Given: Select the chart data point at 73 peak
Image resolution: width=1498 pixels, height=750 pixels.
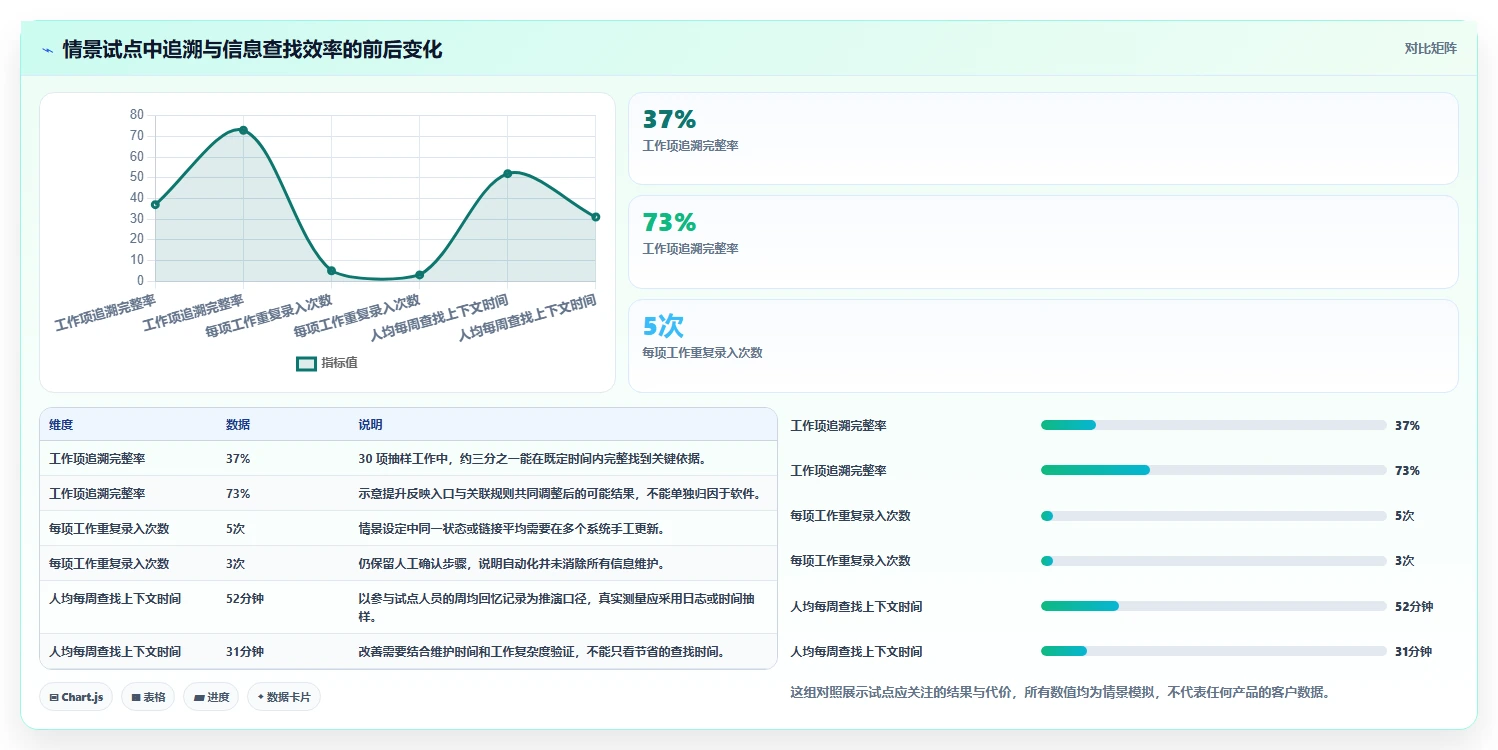Looking at the screenshot, I should click(243, 130).
